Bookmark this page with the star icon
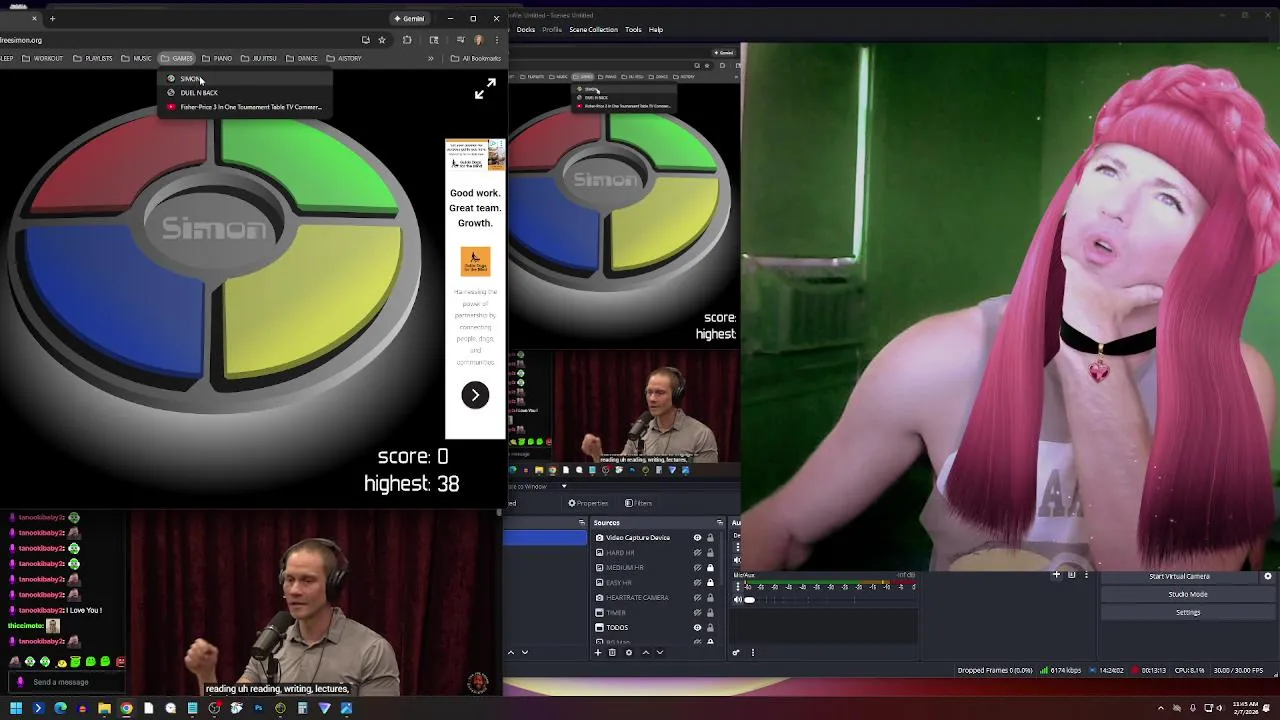The width and height of the screenshot is (1280, 720). point(382,40)
